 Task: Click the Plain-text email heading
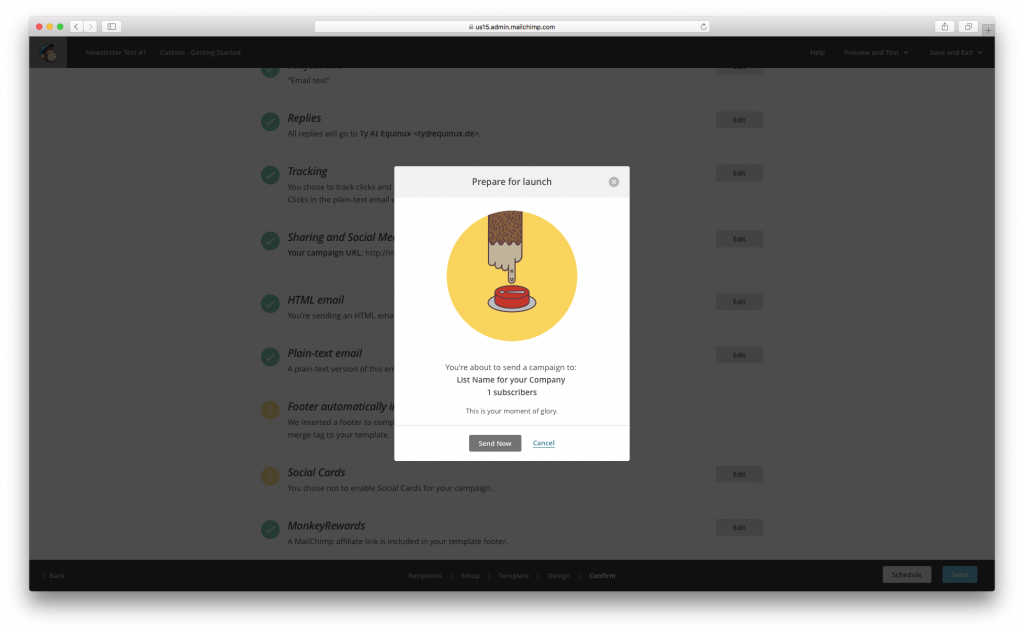click(325, 353)
